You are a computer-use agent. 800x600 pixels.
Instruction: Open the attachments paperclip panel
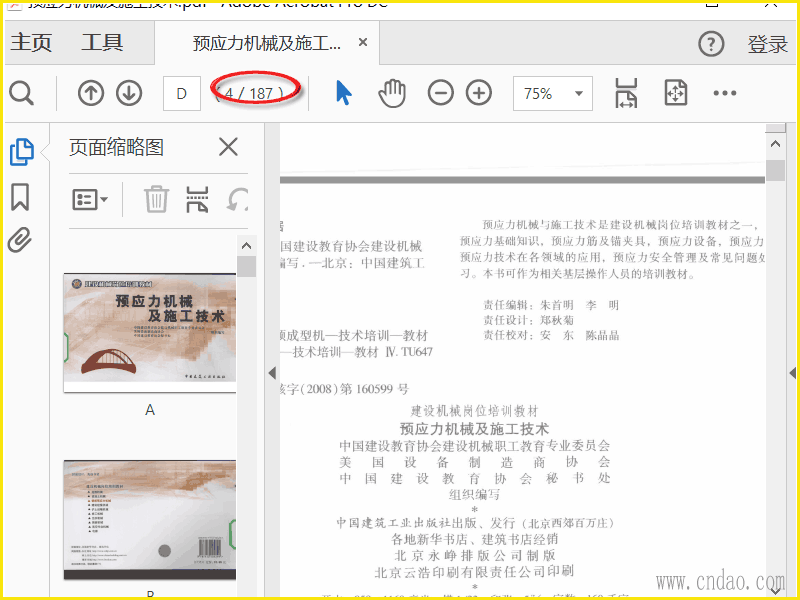[x=20, y=240]
